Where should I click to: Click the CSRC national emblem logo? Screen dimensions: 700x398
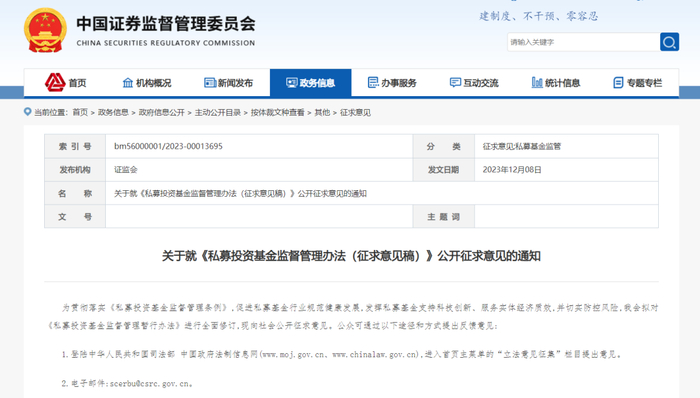(45, 30)
